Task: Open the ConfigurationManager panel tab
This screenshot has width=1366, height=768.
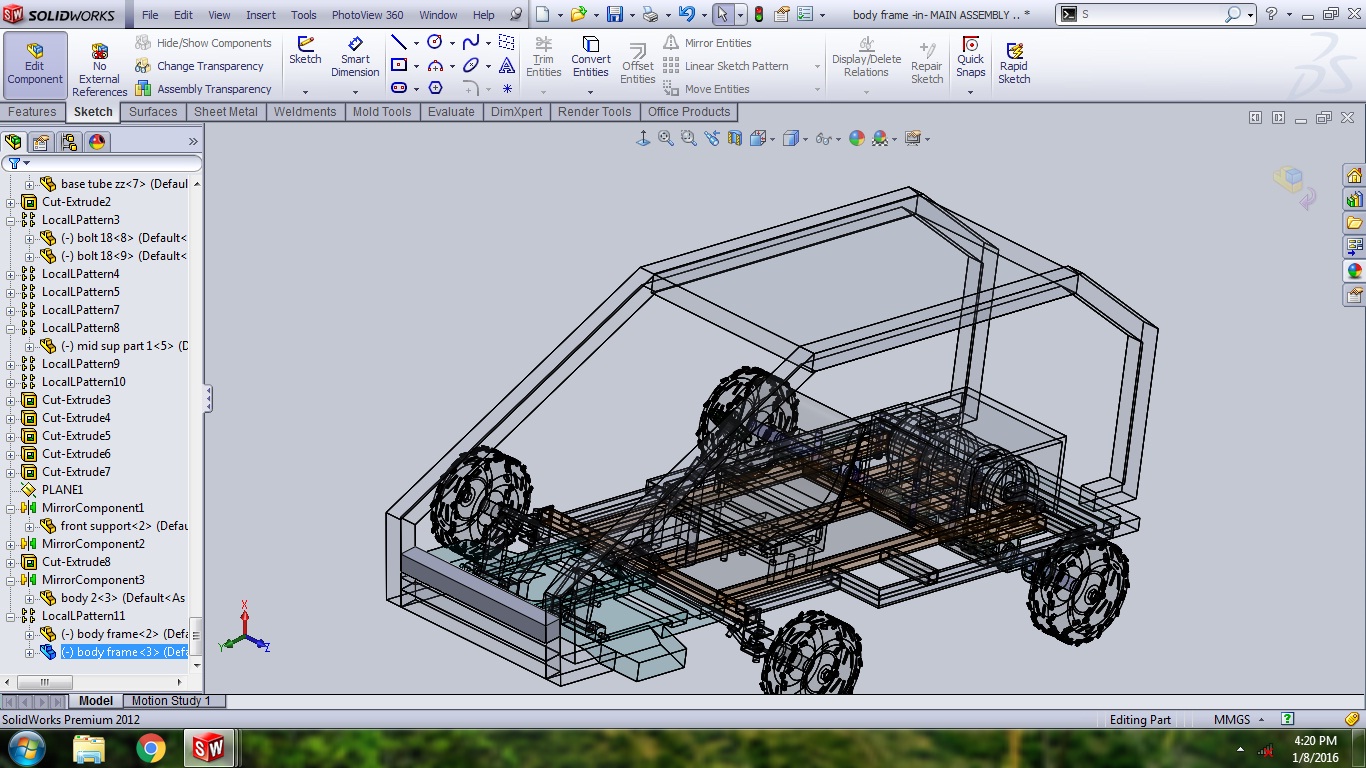Action: click(69, 142)
